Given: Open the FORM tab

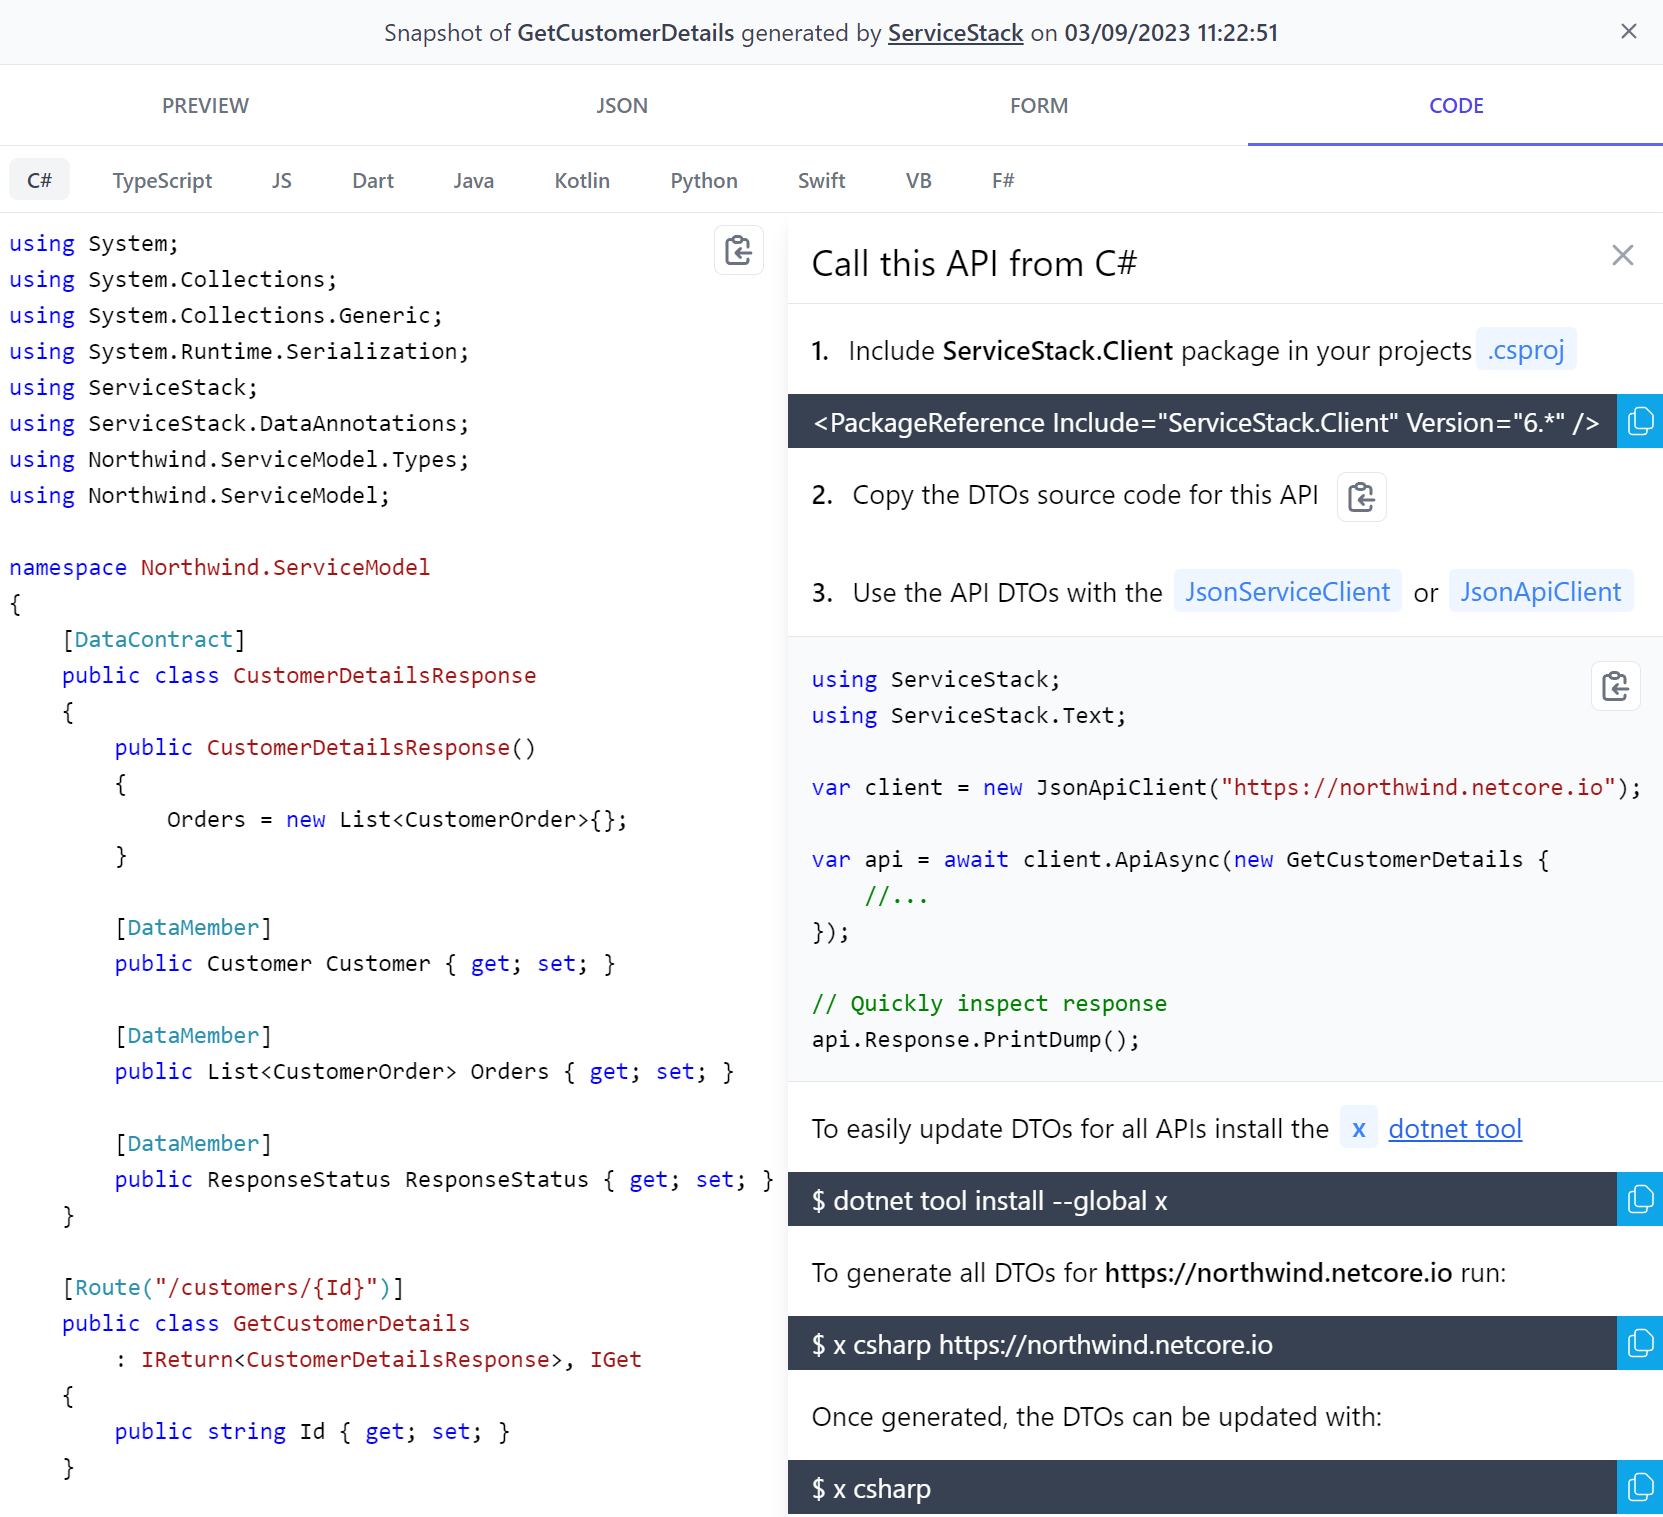Looking at the screenshot, I should (1039, 106).
